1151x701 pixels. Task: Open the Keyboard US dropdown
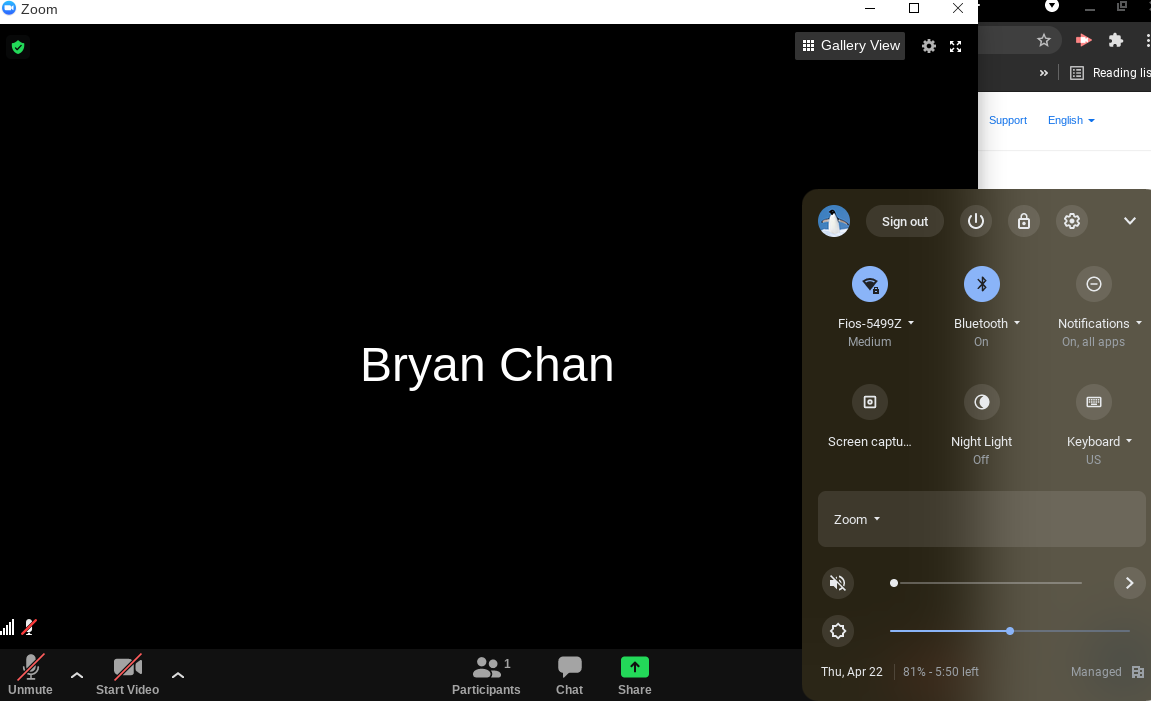[x=1099, y=442]
